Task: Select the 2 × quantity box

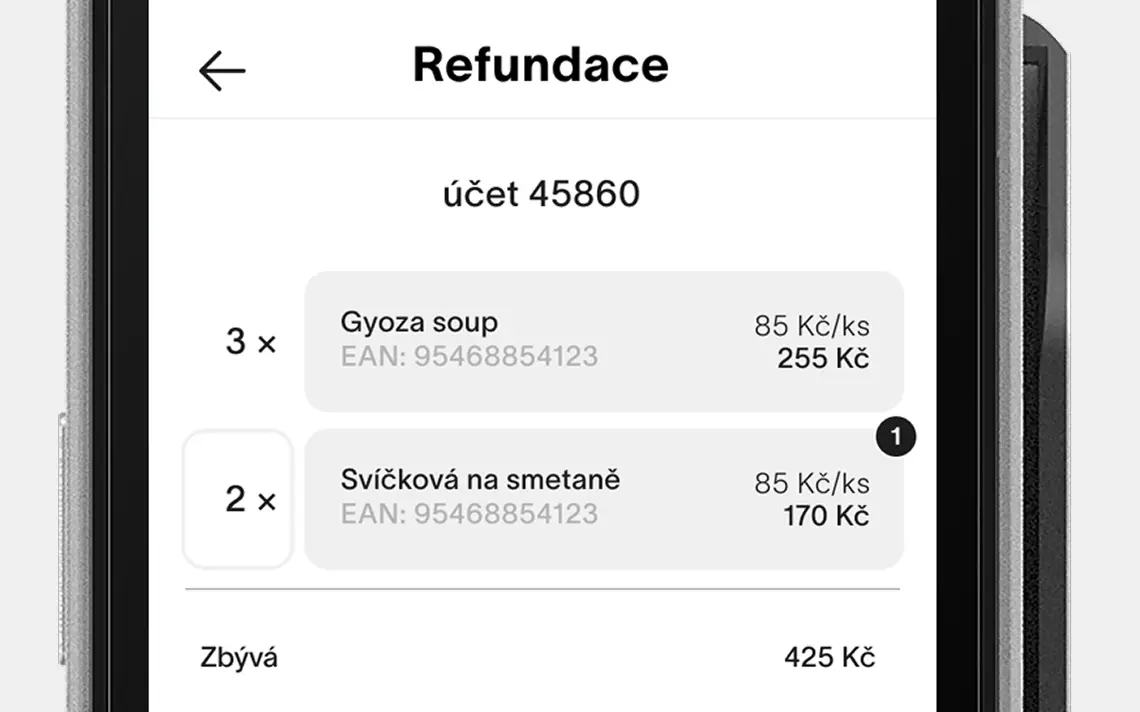Action: pyautogui.click(x=238, y=499)
